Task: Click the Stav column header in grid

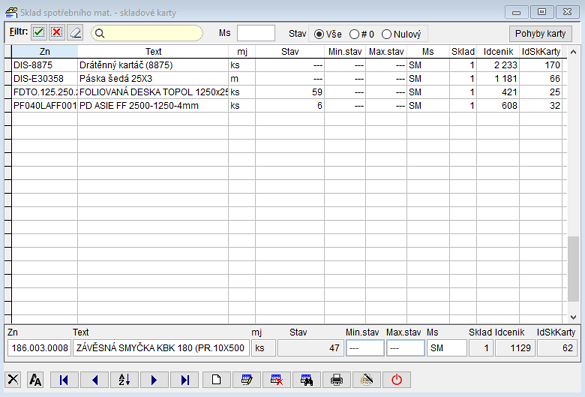Action: [290, 51]
